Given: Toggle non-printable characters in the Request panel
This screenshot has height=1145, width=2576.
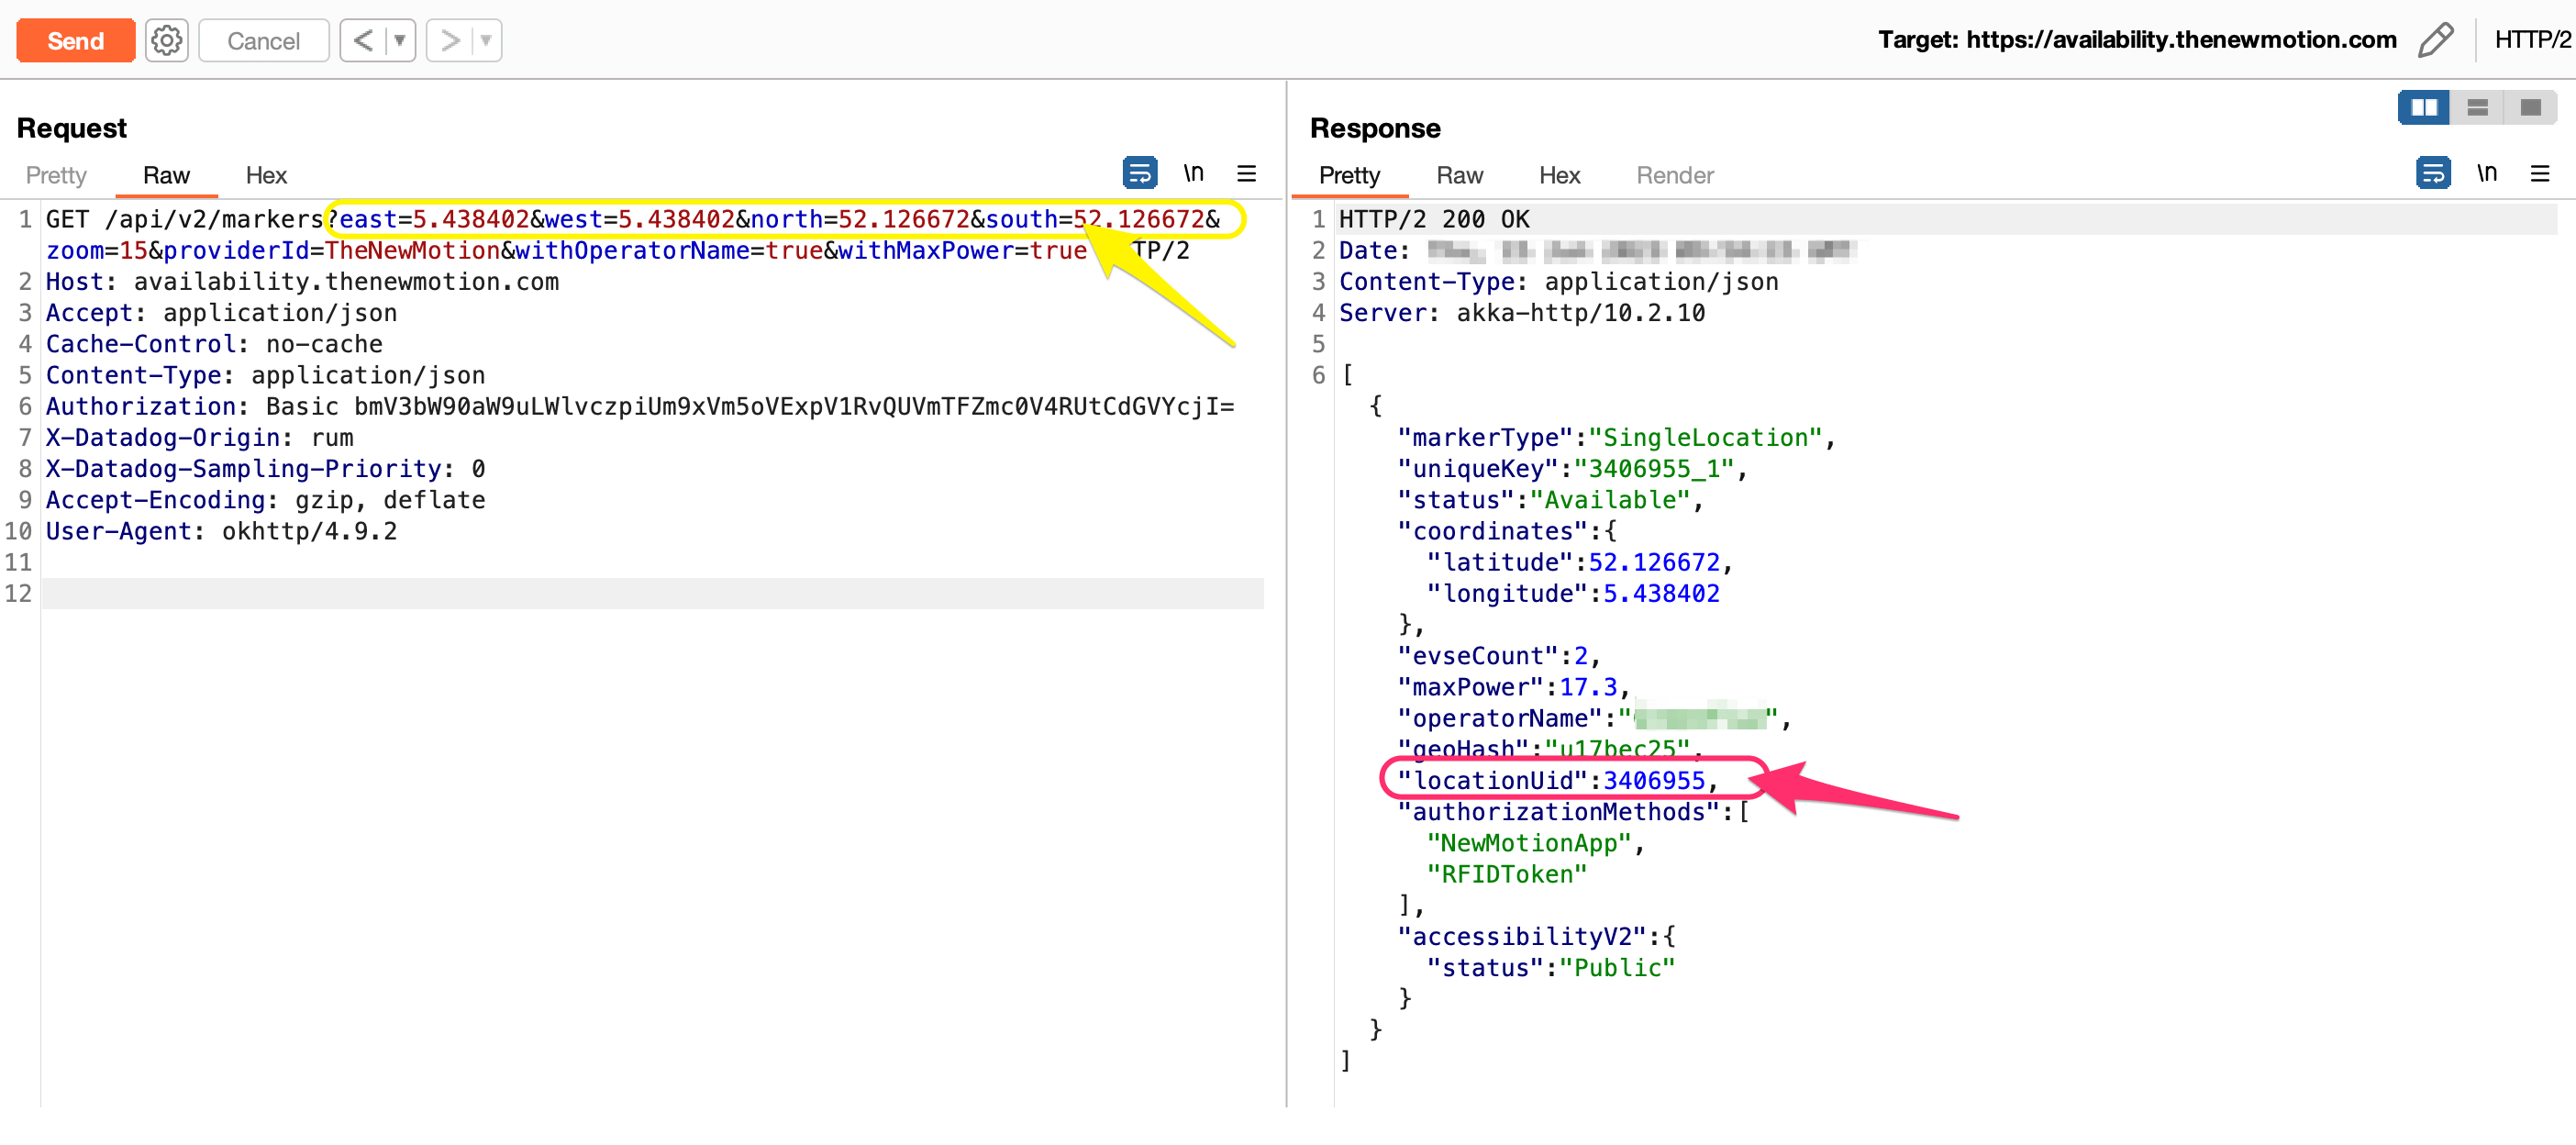Looking at the screenshot, I should (x=1193, y=173).
